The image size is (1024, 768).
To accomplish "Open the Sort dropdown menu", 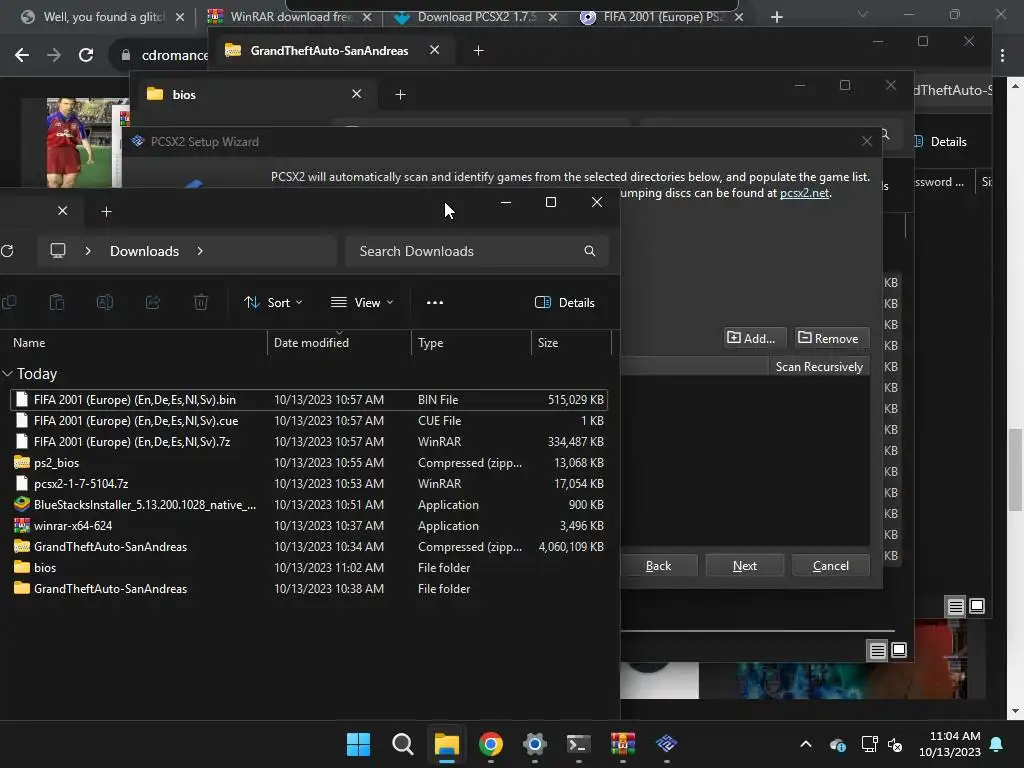I will [x=273, y=302].
